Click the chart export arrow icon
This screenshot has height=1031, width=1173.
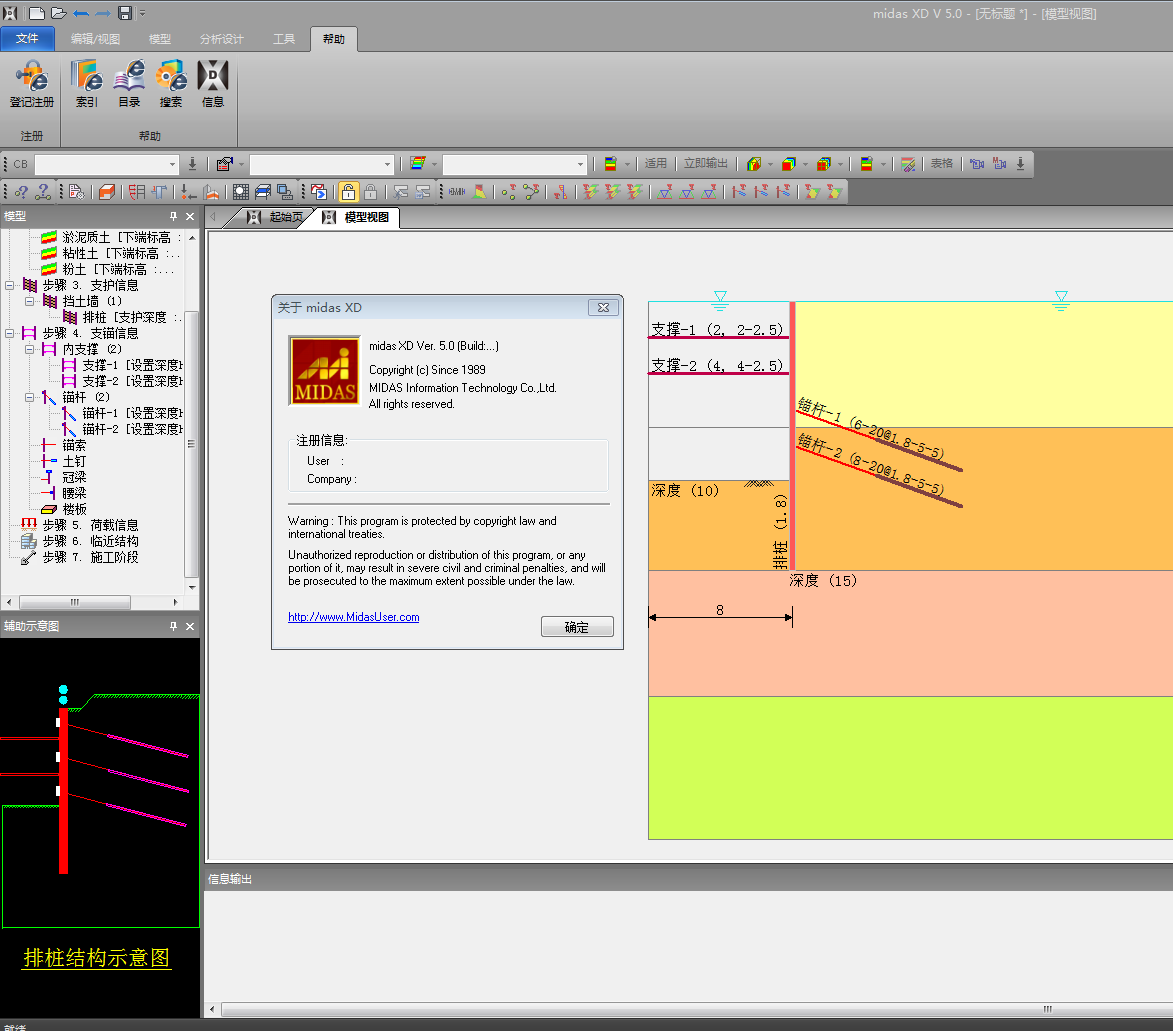(x=319, y=192)
